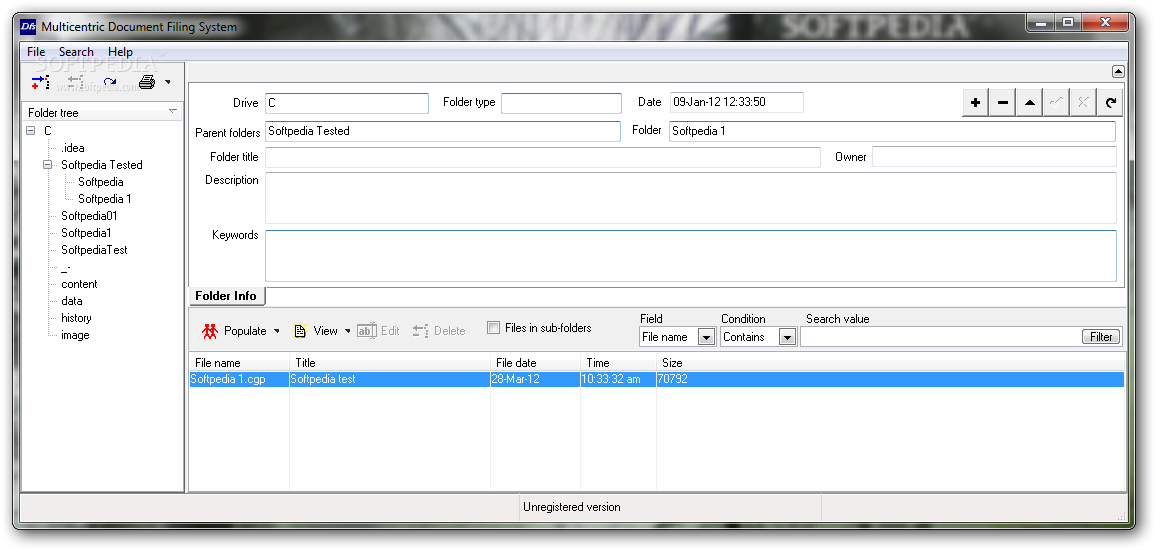1156x550 pixels.
Task: Click the Folder title input field
Action: coord(543,157)
